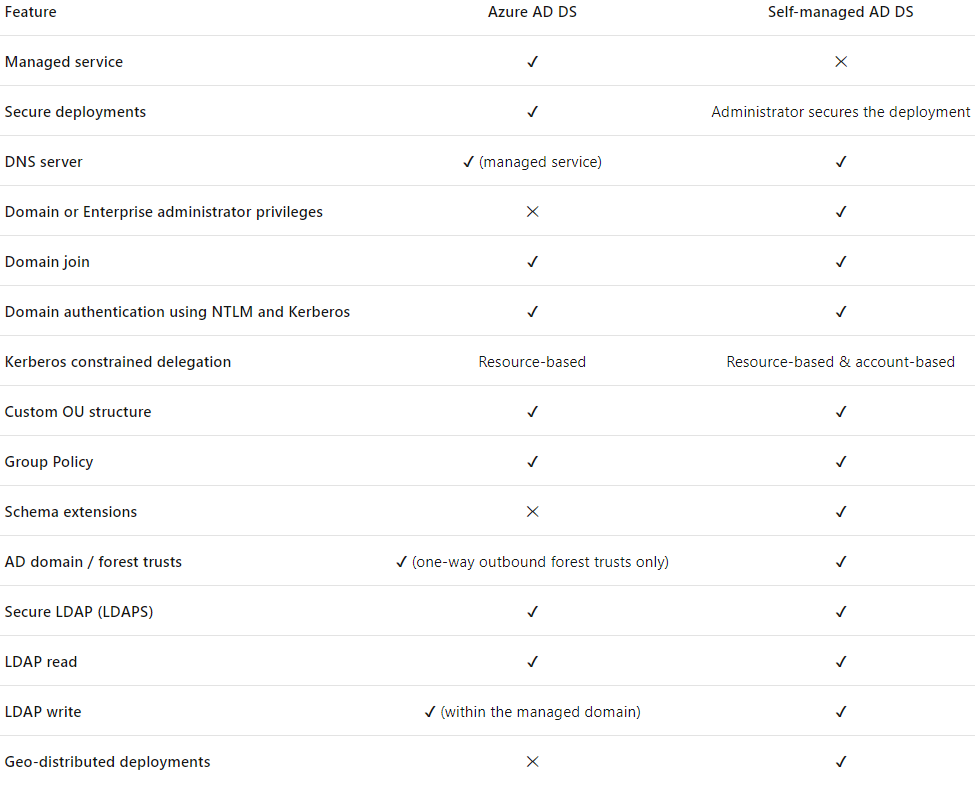975x787 pixels.
Task: Click '(one-way outbound forest trusts only)' text
Action: (540, 562)
